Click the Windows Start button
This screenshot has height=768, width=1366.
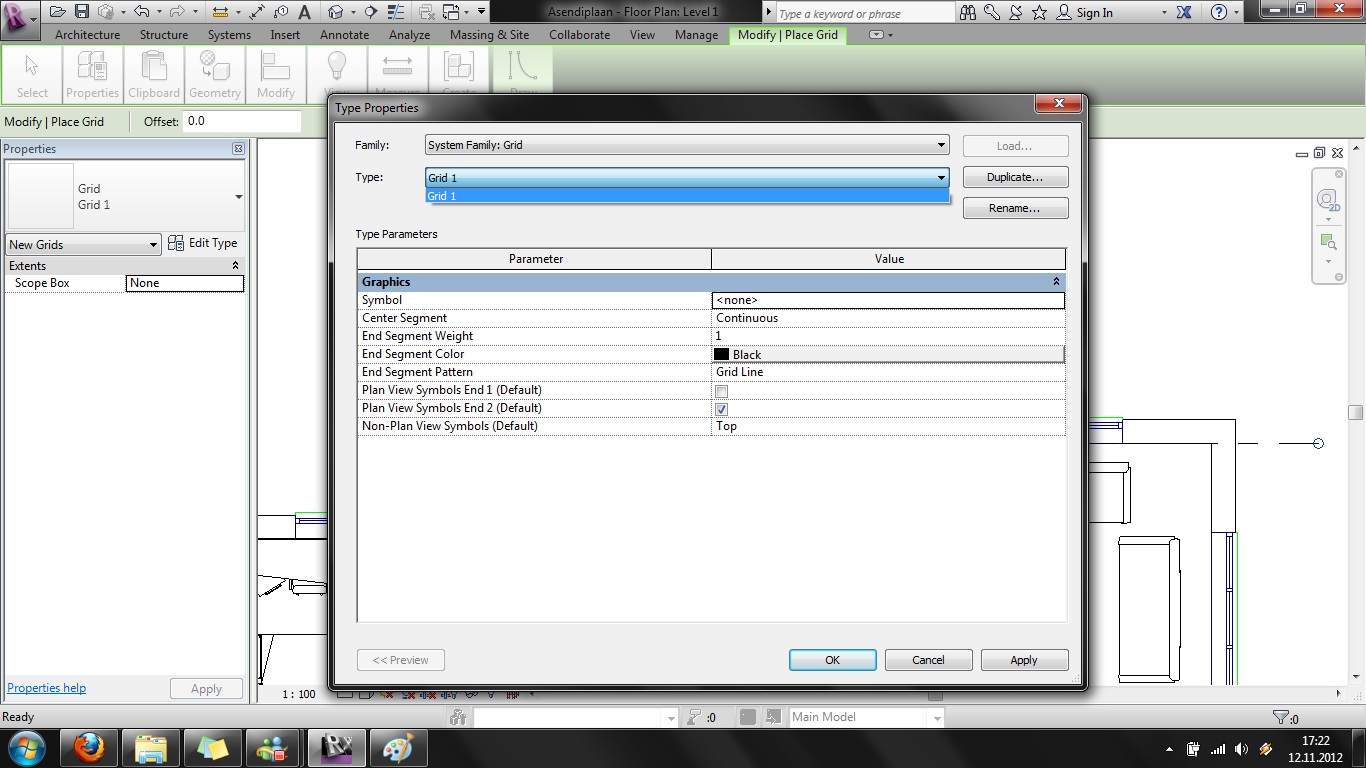25,747
